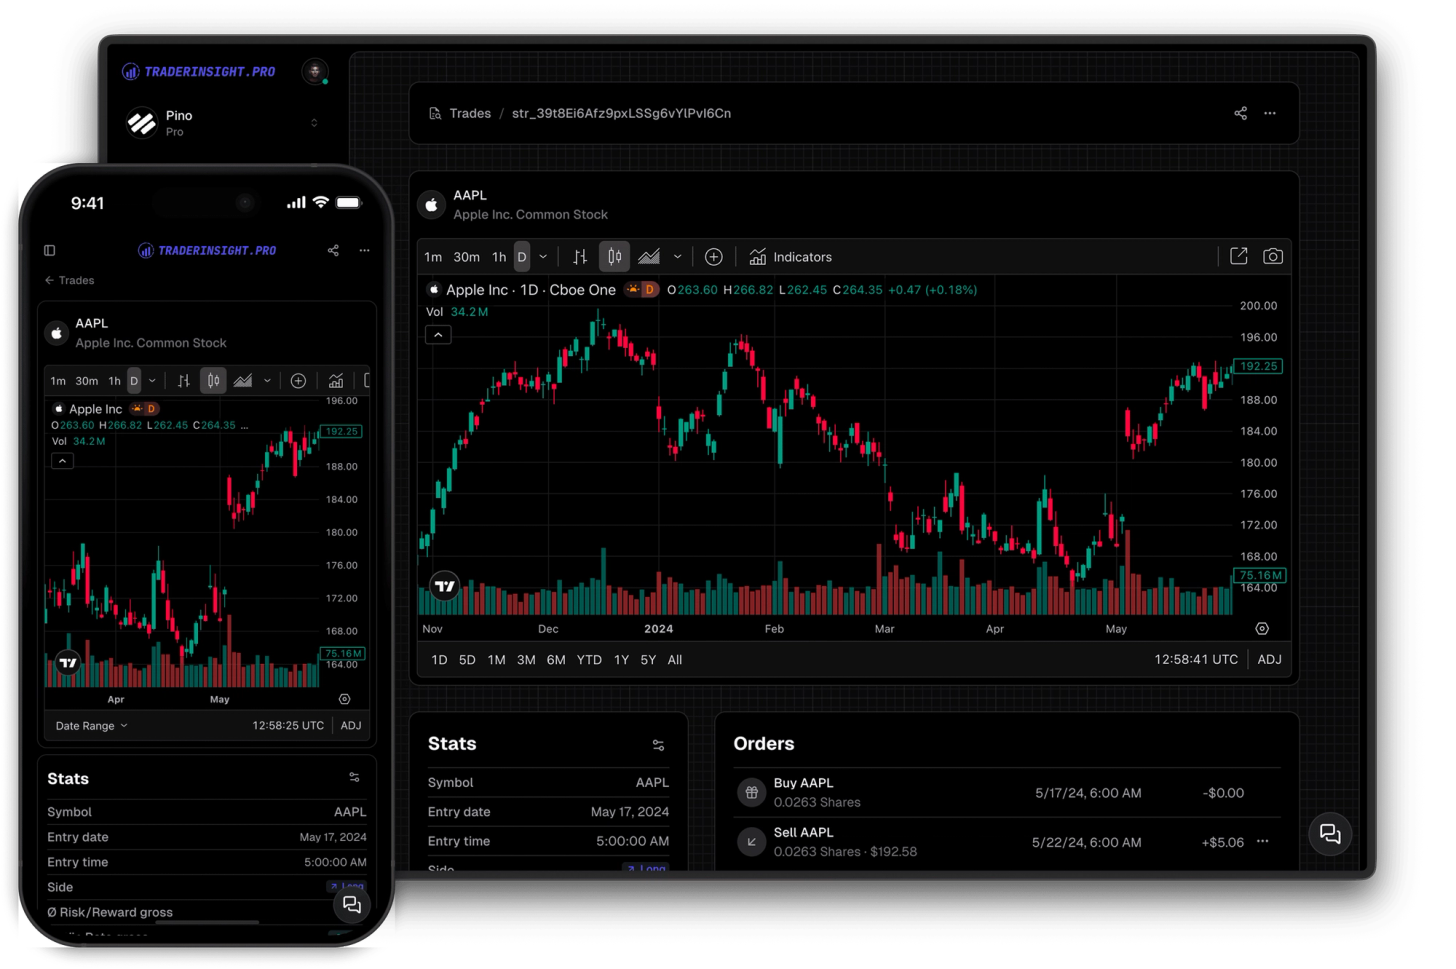Open the chat bubble on the tablet
Screen dimensions: 1456x969
1330,833
